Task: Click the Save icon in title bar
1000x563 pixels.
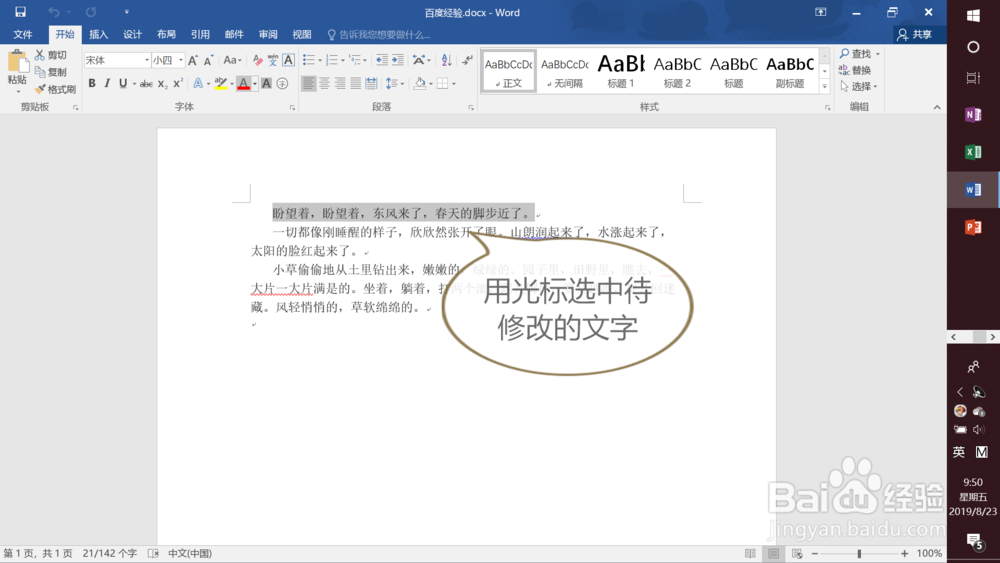Action: pyautogui.click(x=20, y=12)
